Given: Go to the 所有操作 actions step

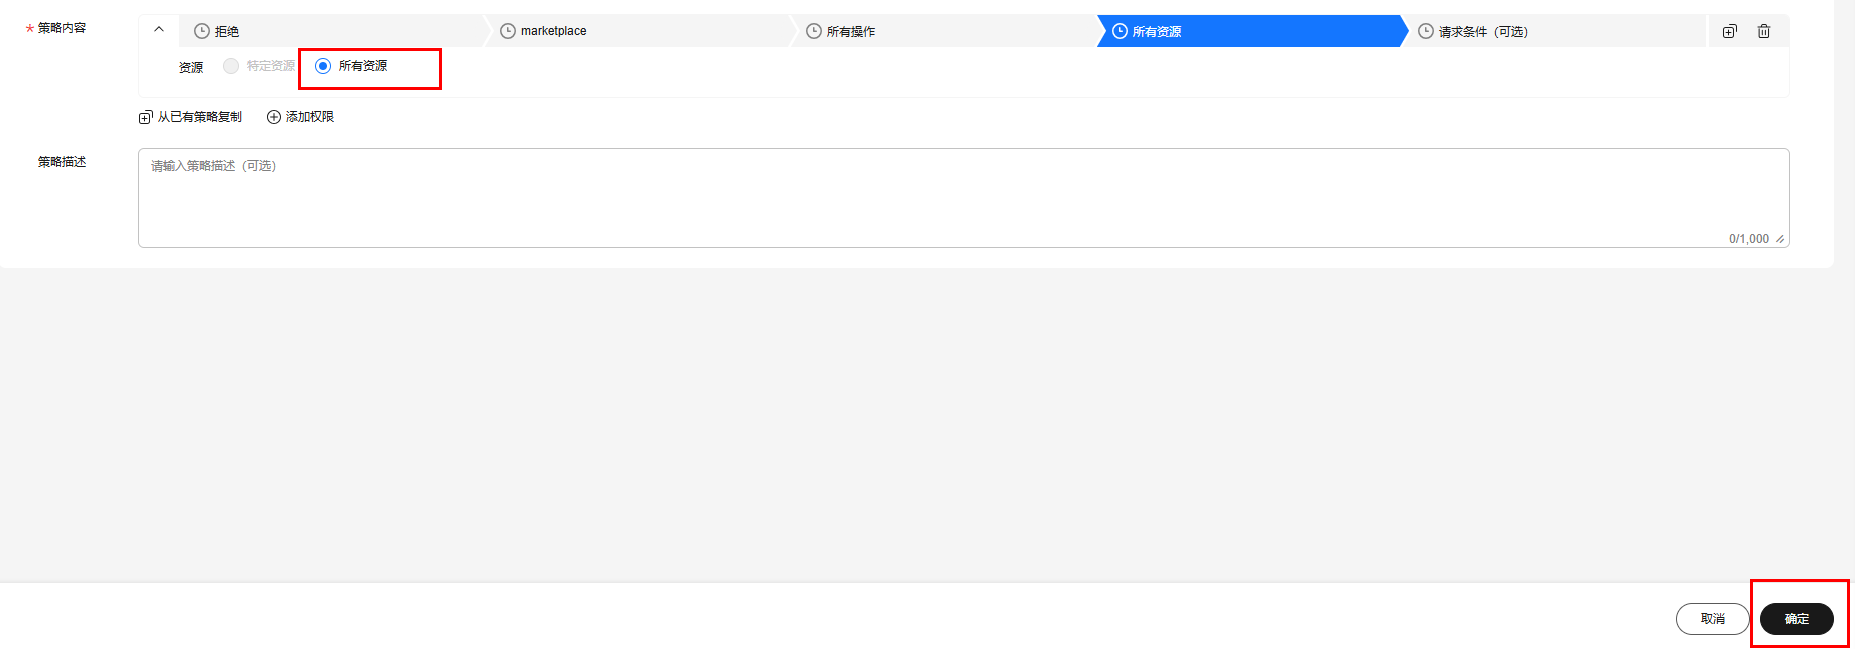Looking at the screenshot, I should (x=851, y=31).
